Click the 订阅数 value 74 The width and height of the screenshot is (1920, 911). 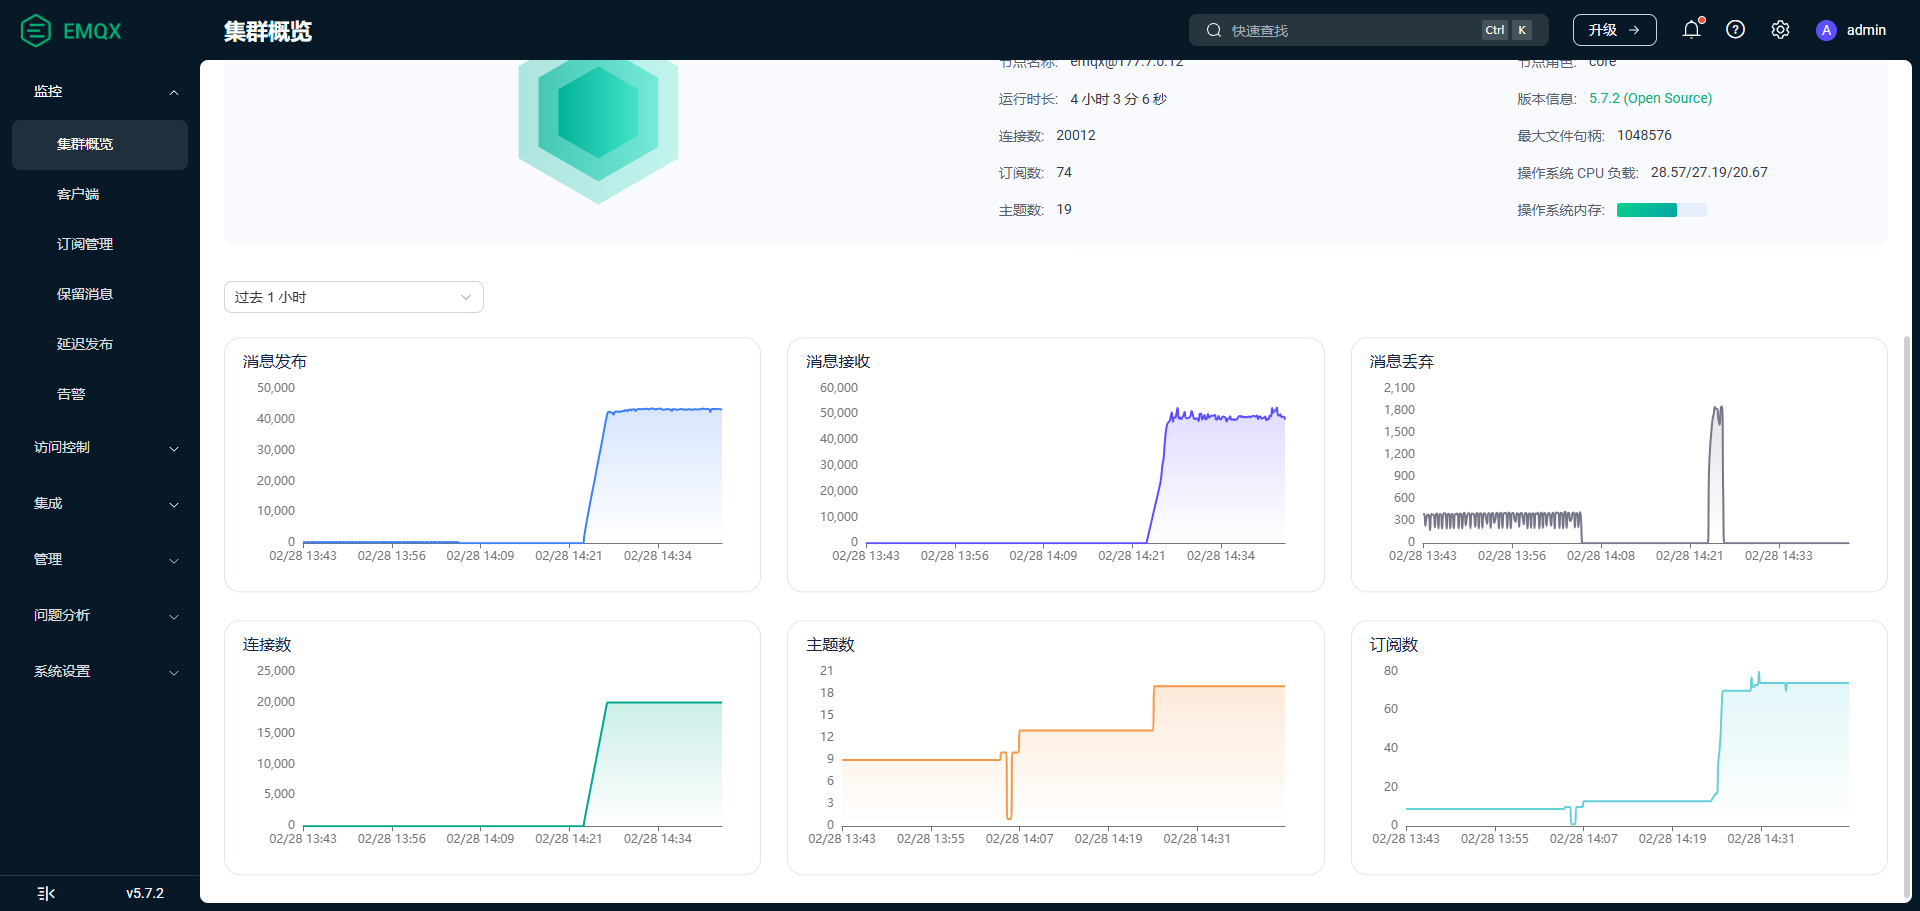click(x=1064, y=172)
